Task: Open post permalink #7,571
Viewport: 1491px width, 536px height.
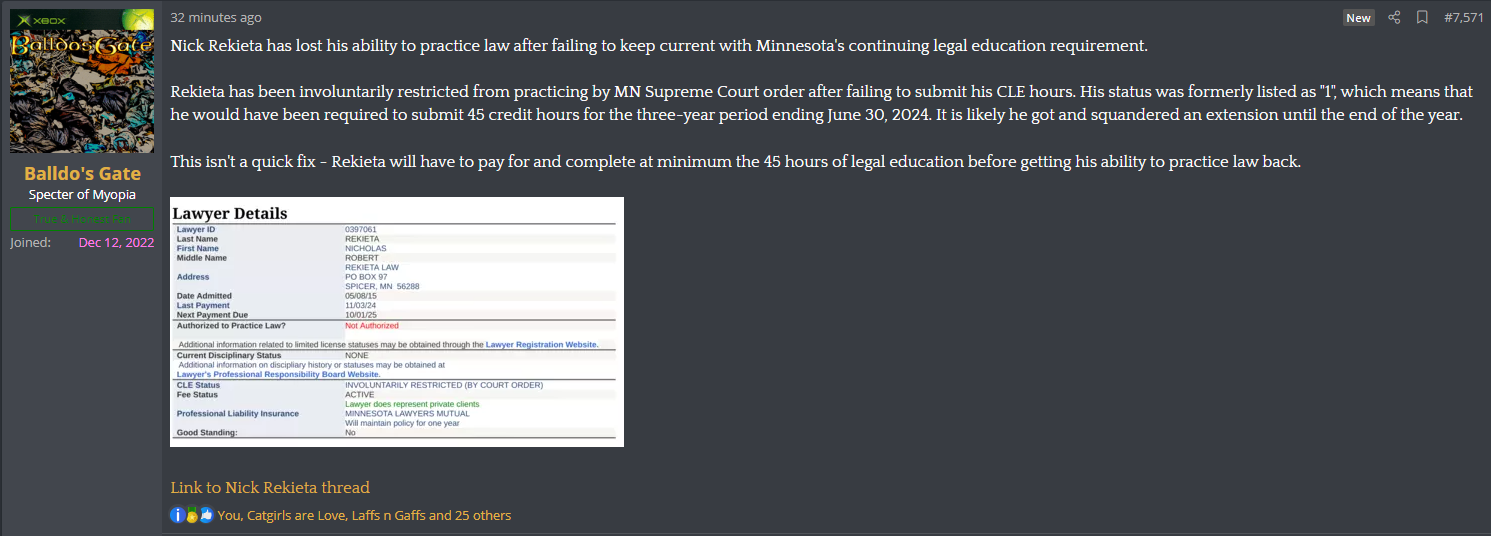Action: coord(1464,18)
